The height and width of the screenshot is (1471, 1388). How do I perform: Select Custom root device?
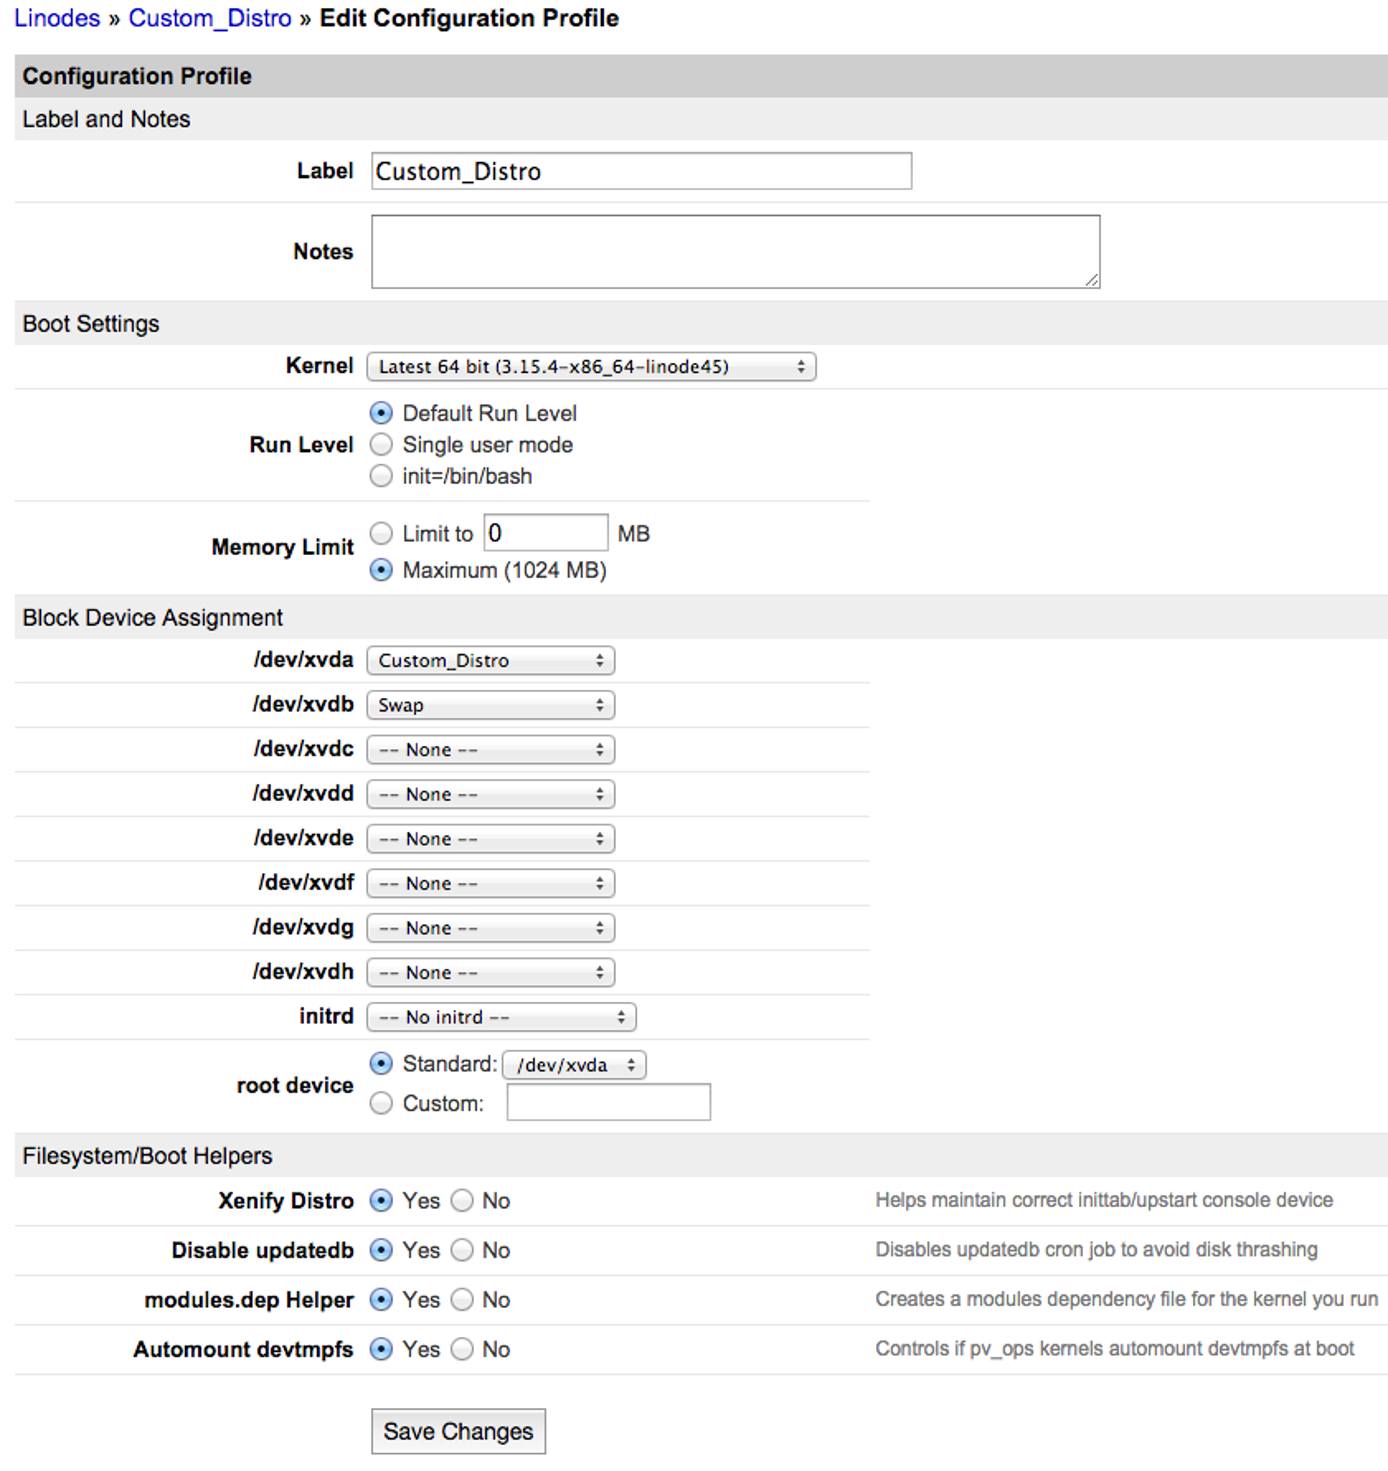coord(381,1102)
